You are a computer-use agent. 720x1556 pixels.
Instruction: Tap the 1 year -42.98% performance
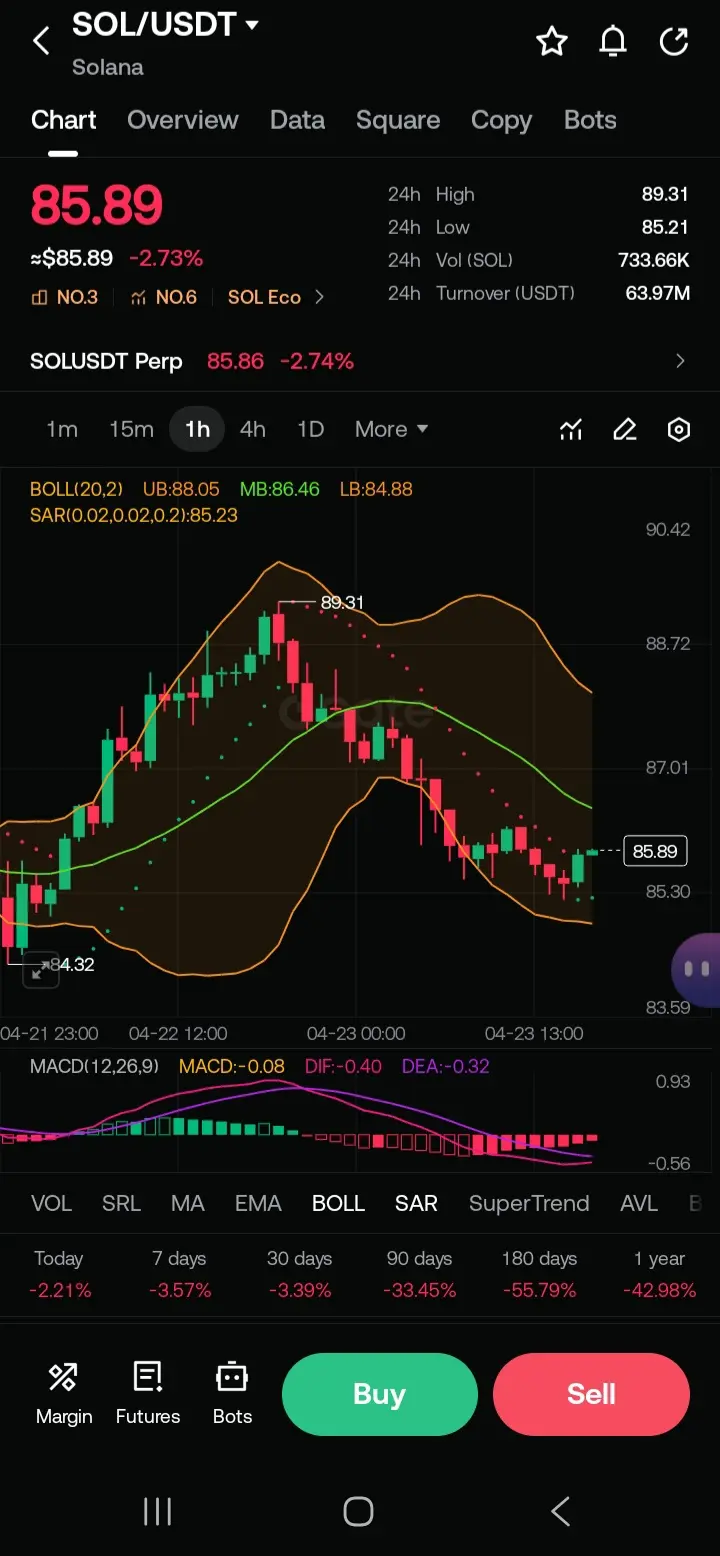coord(659,1274)
